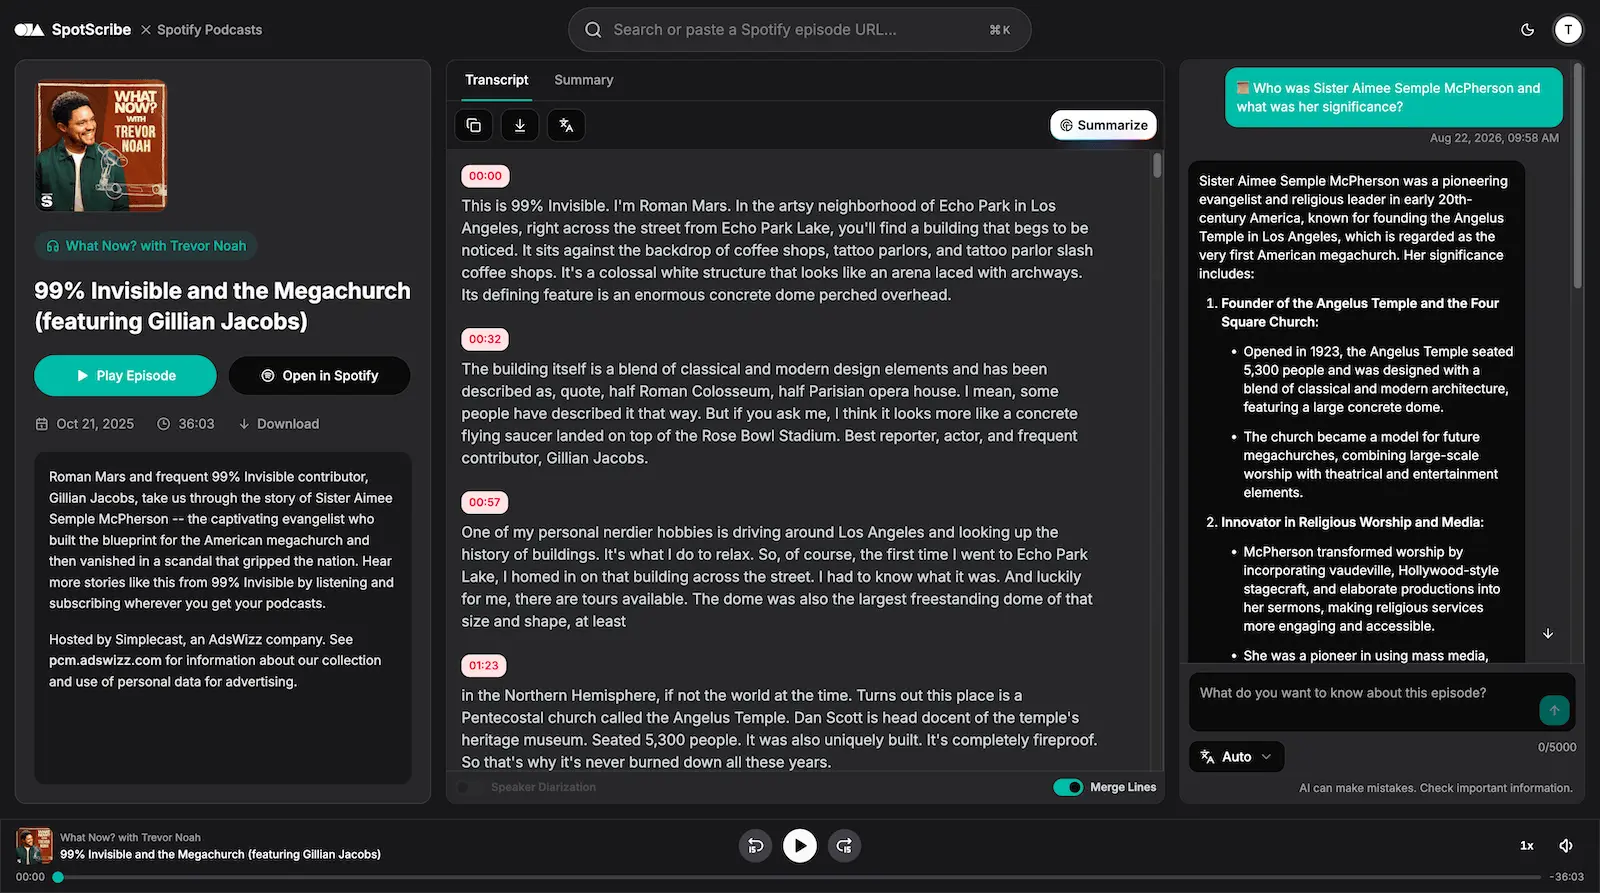
Task: Skip forward 15 seconds in player
Action: coord(845,846)
